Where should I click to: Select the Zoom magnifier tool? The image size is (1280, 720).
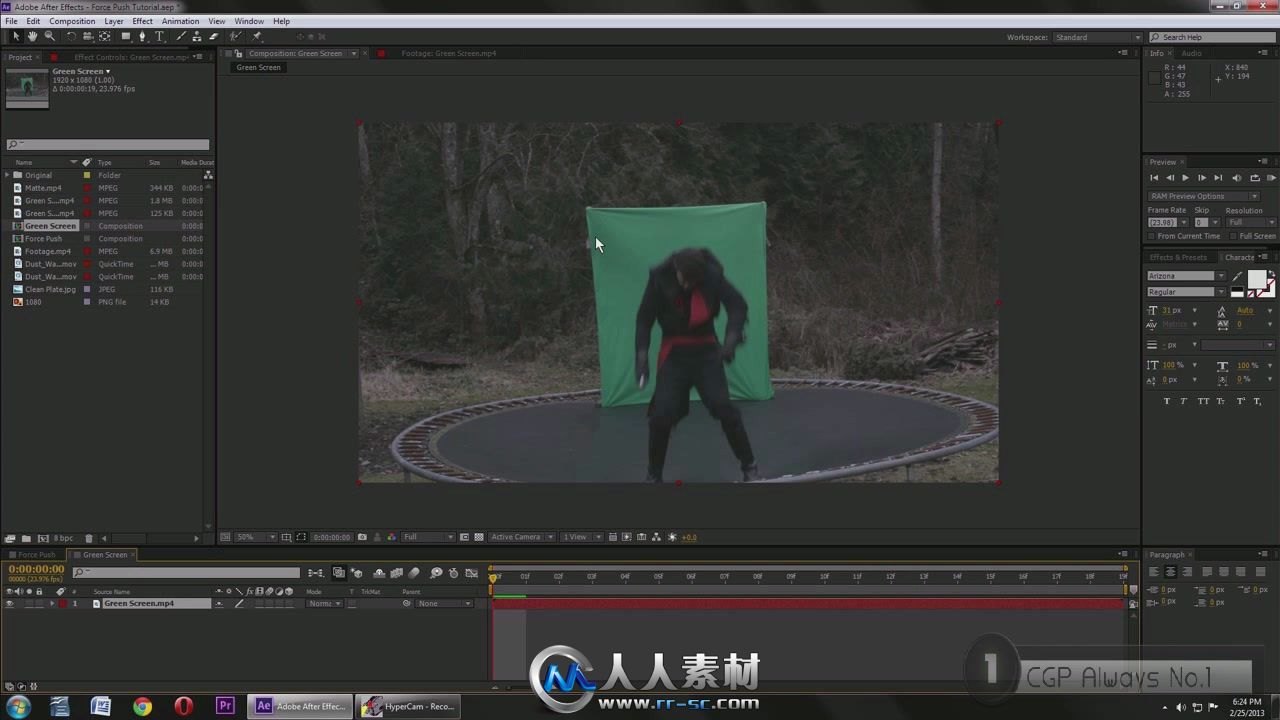point(49,36)
